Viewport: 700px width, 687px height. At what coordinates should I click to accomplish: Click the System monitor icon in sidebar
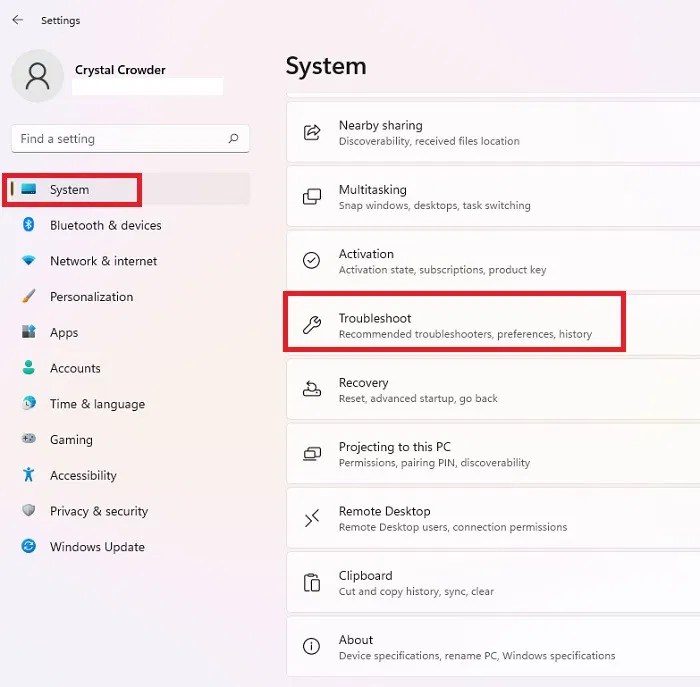click(x=29, y=189)
